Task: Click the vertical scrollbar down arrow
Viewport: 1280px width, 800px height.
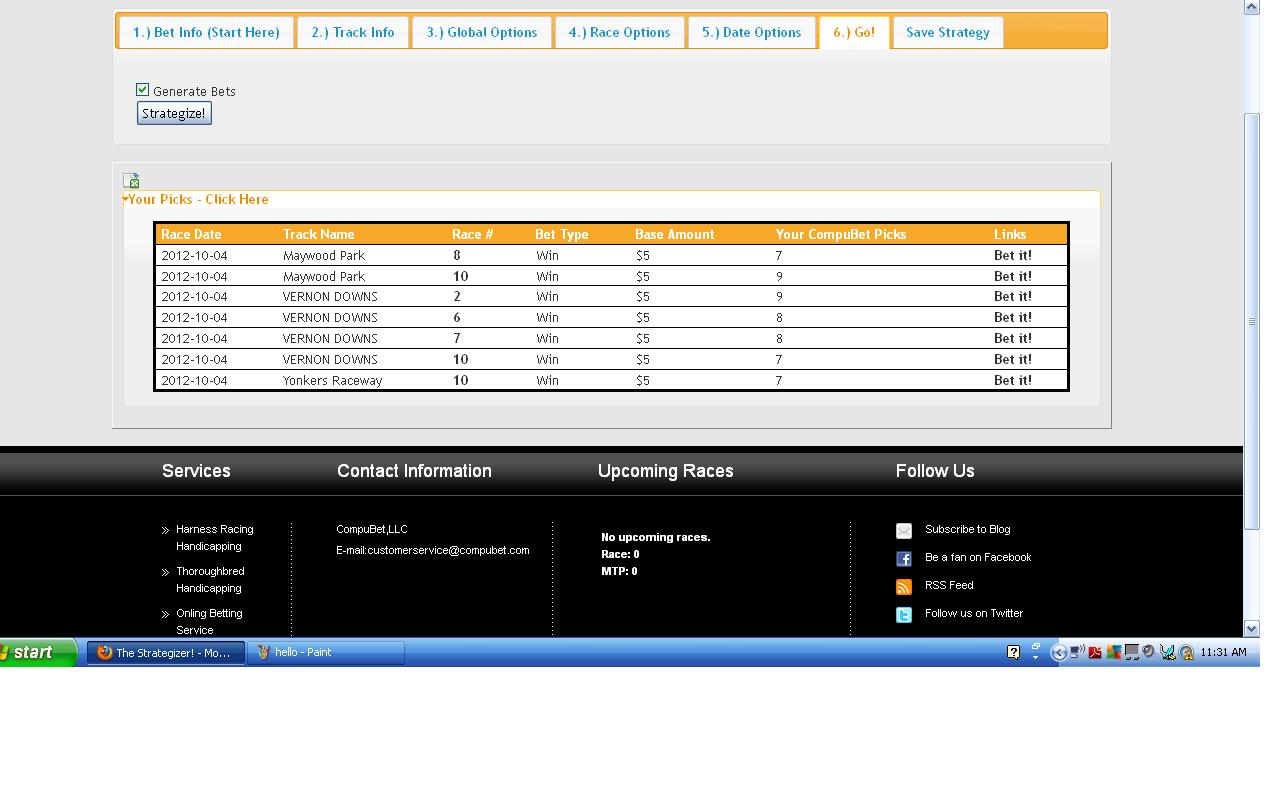Action: (1251, 628)
